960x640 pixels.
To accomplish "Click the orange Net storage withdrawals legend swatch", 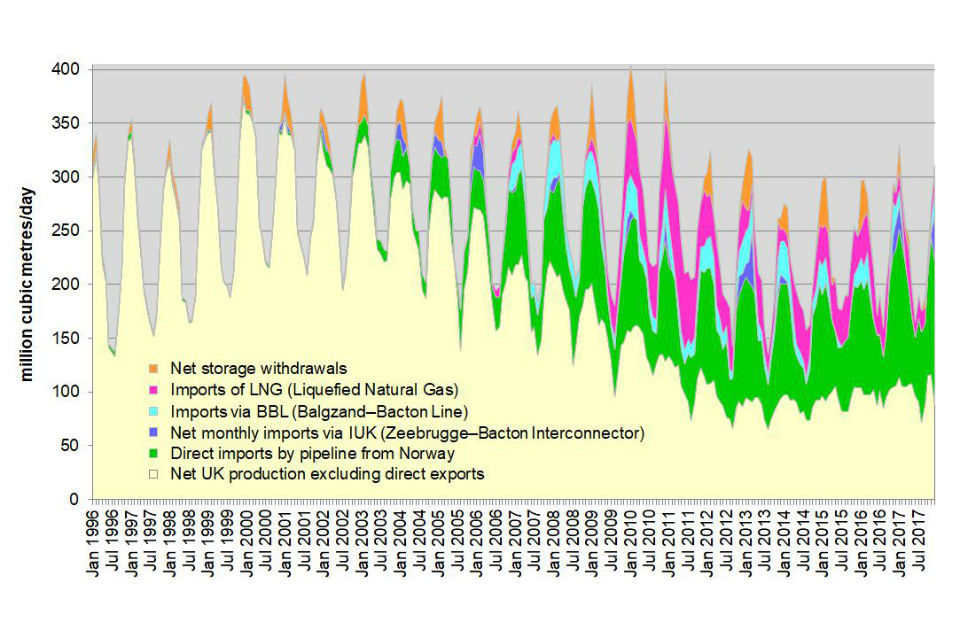I will point(151,369).
